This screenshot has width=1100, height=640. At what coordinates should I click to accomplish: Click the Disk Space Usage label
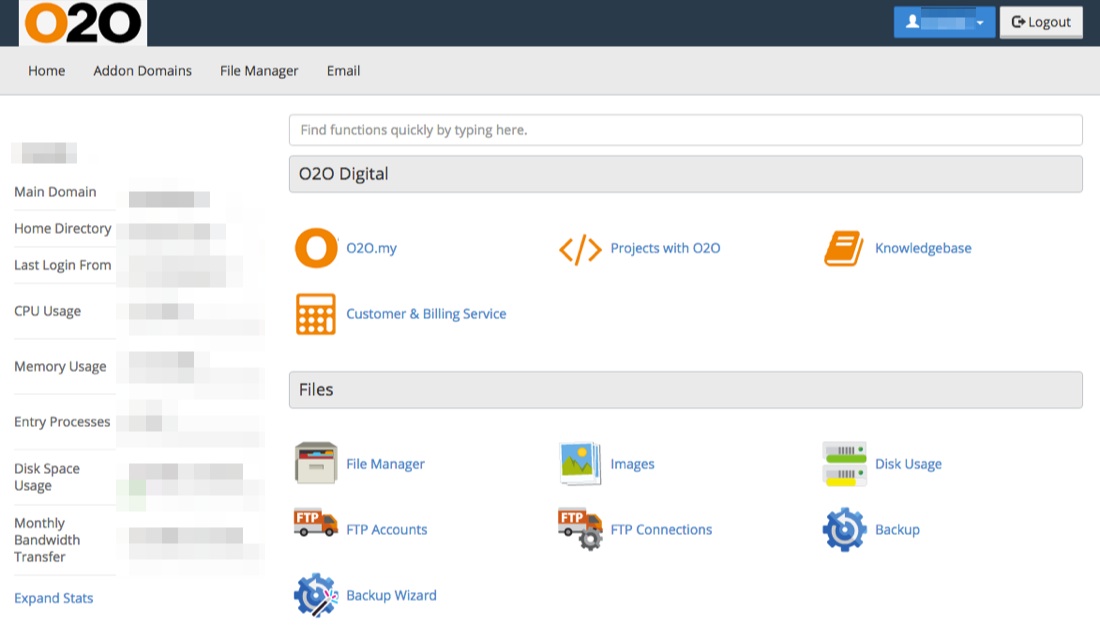(47, 477)
